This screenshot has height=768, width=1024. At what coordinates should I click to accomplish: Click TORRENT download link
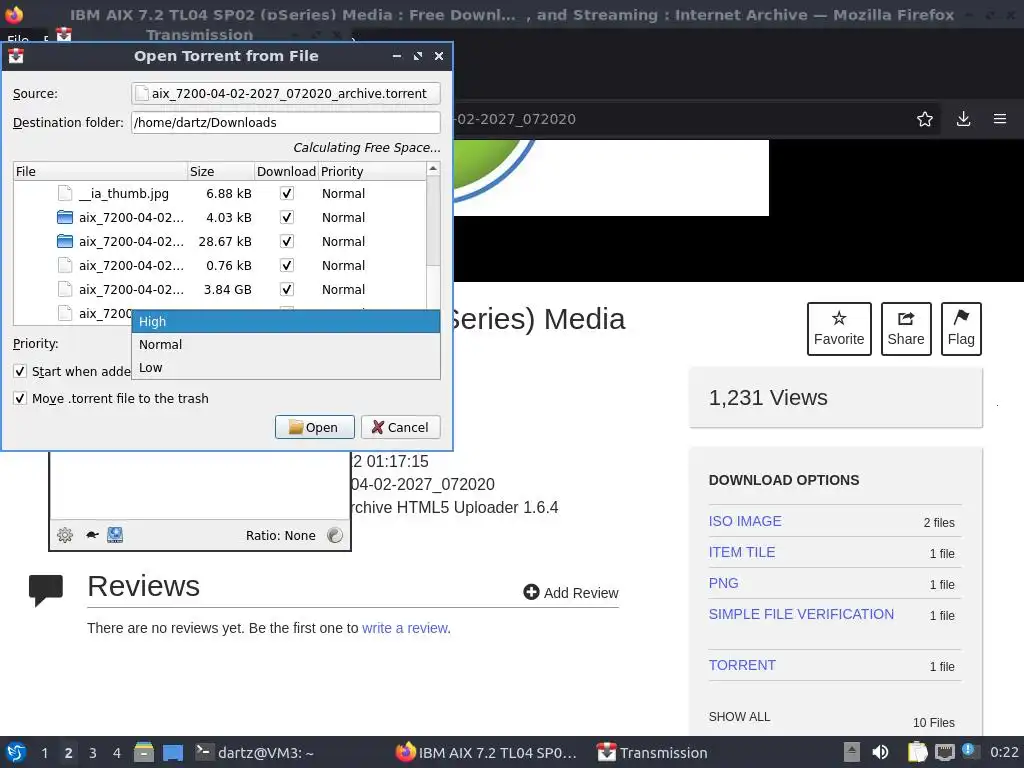pyautogui.click(x=743, y=665)
